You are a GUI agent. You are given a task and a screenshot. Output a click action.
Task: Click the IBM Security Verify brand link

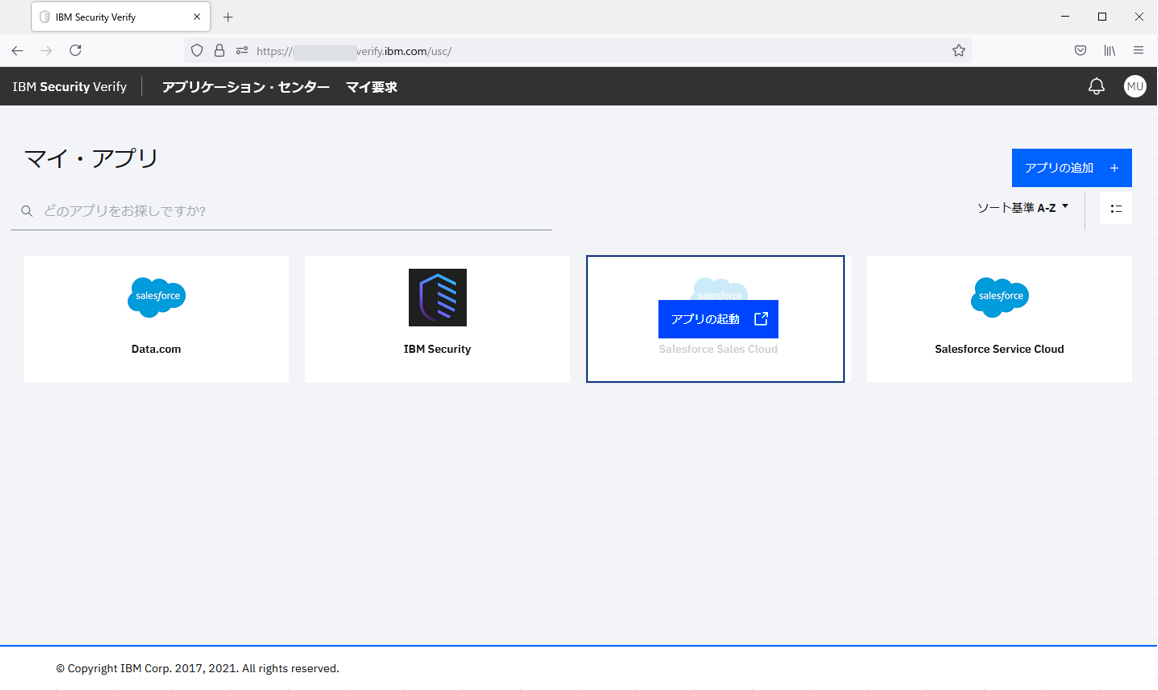point(69,86)
